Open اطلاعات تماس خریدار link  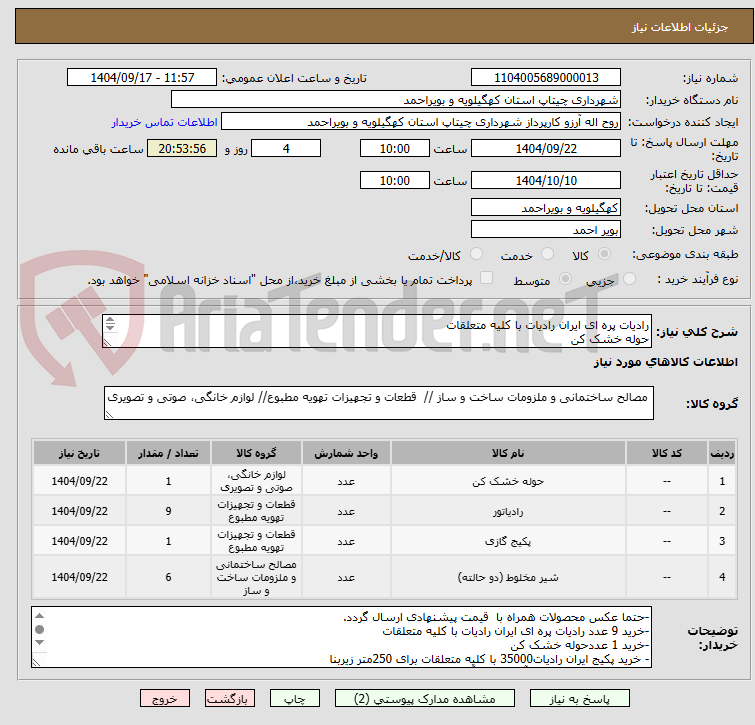click(x=165, y=122)
